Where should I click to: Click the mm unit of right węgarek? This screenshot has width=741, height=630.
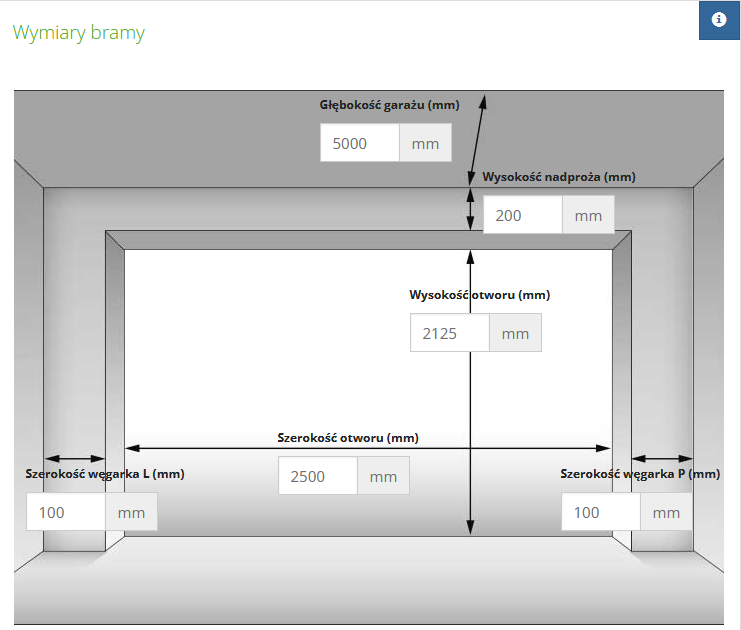click(666, 511)
